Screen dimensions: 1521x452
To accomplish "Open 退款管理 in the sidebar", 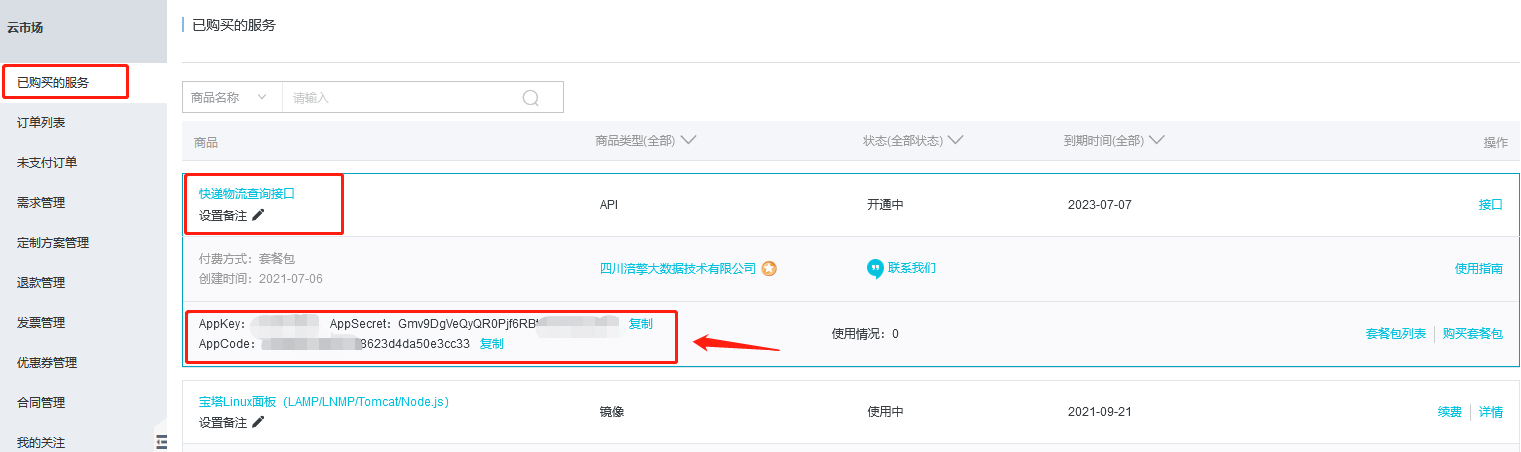I will click(x=41, y=282).
